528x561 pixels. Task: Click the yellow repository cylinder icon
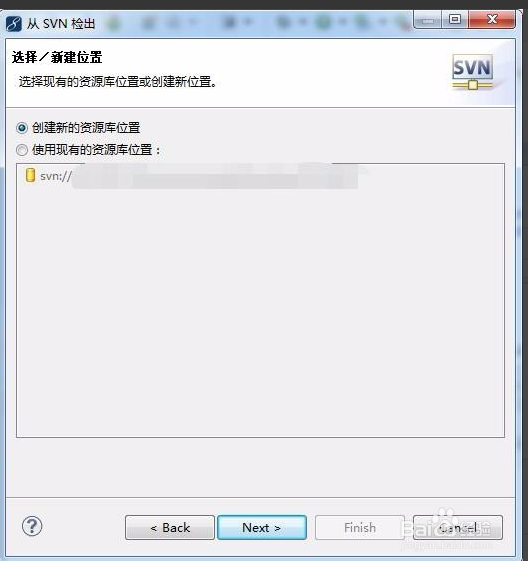click(30, 175)
